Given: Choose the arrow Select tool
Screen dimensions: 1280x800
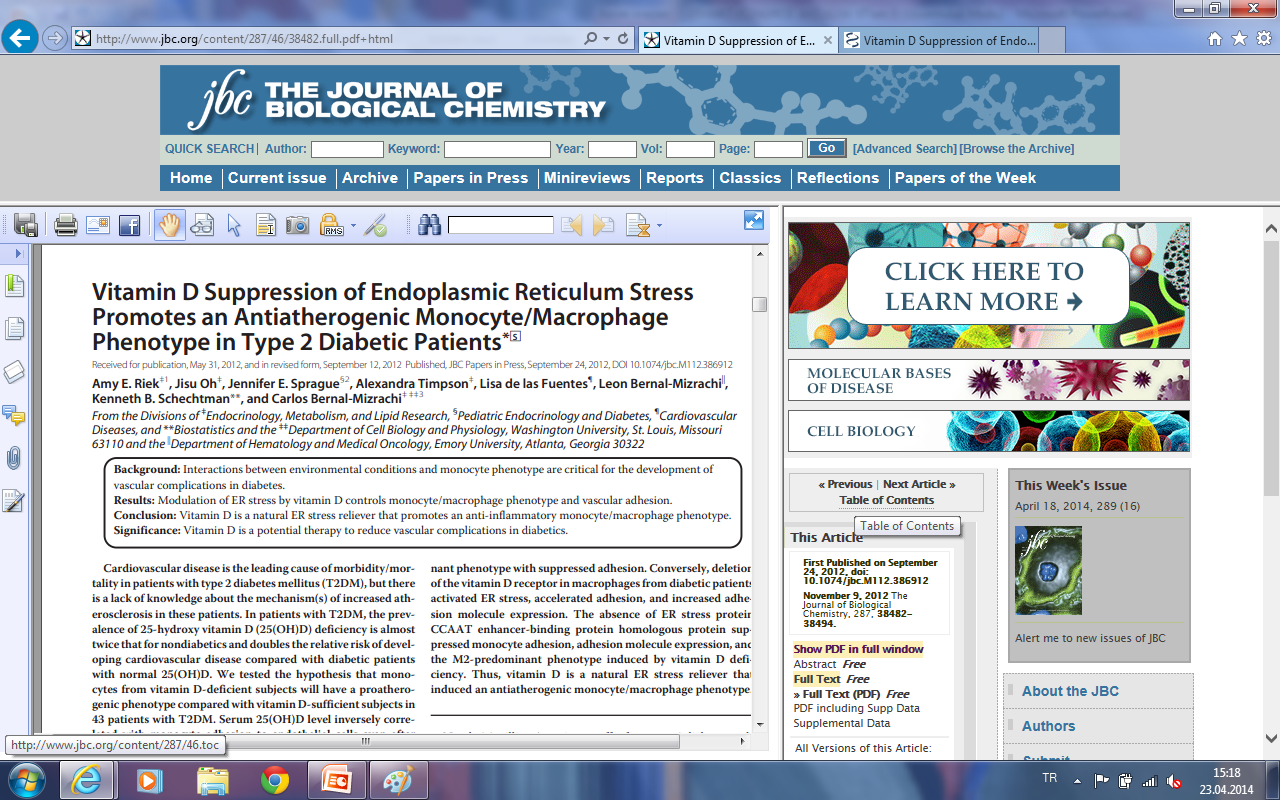Looking at the screenshot, I should [234, 225].
